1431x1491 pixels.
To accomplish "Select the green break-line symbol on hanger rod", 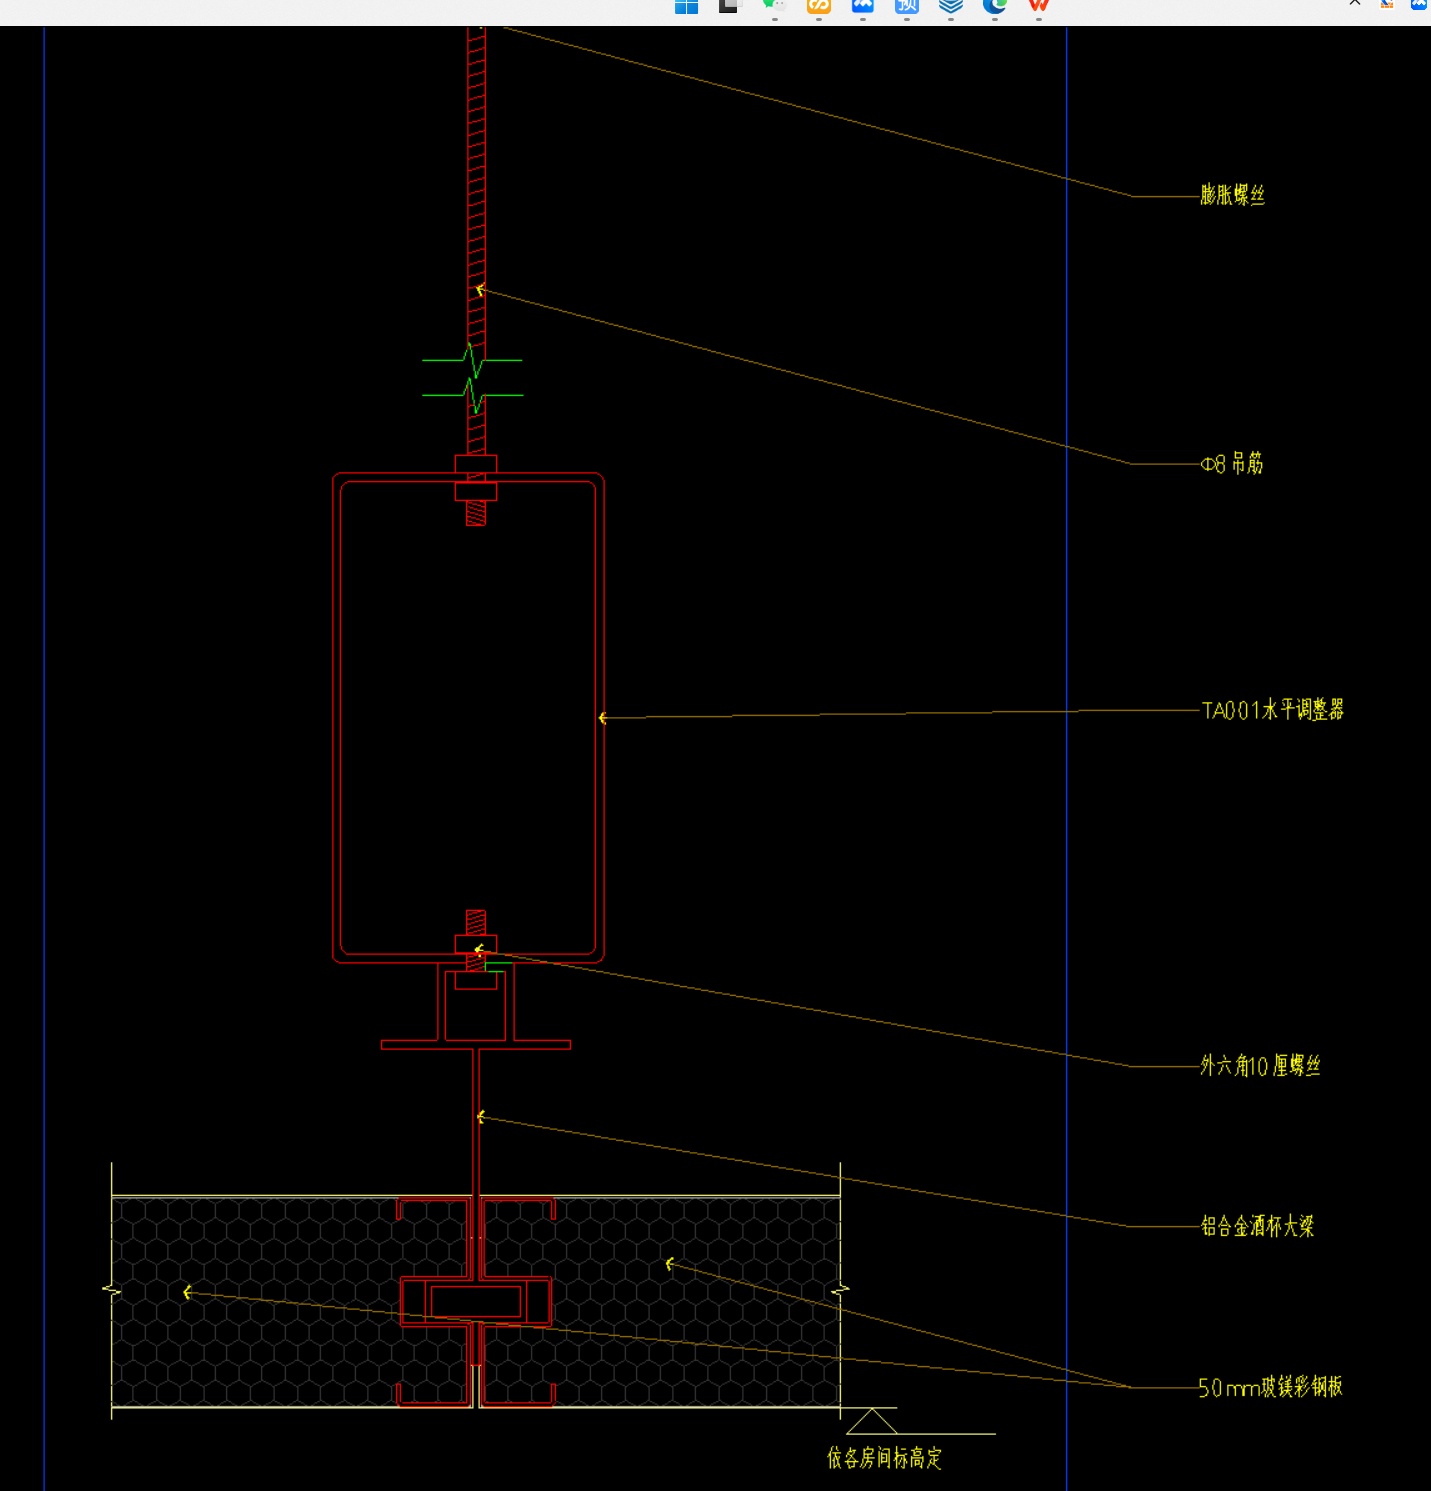I will coord(472,378).
